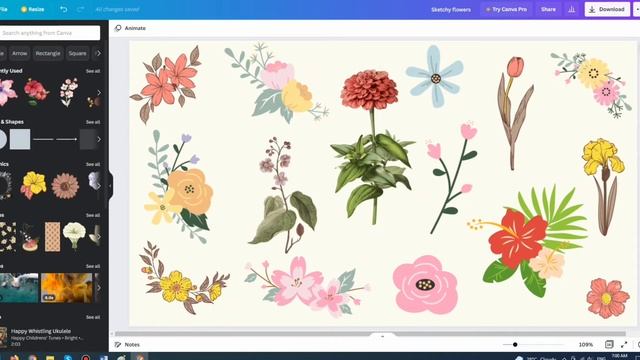This screenshot has width=640, height=360.
Task: Open the insights chart icon
Action: pos(571,9)
